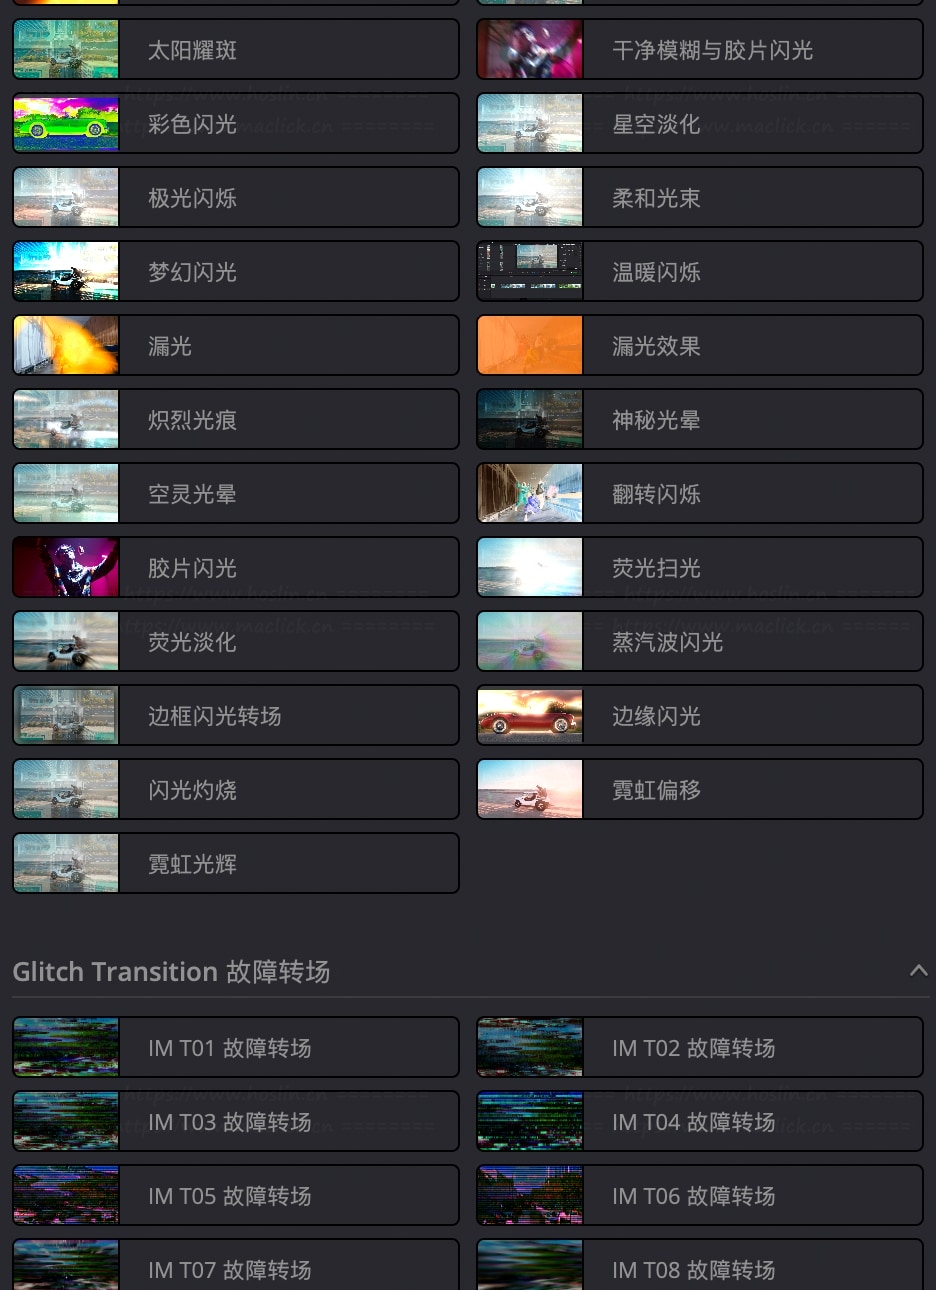936x1290 pixels.
Task: Click the IM T06 故障转场 thumbnail
Action: 530,1196
